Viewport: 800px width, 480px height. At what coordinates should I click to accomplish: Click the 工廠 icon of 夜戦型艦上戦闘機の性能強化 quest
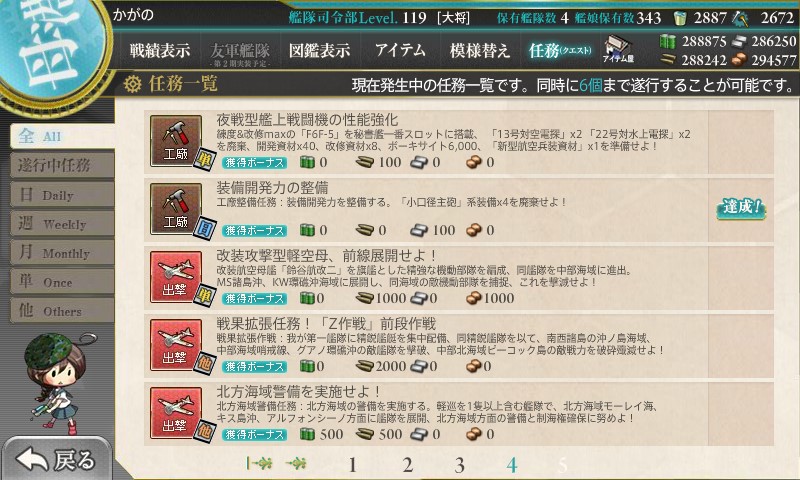pos(176,141)
